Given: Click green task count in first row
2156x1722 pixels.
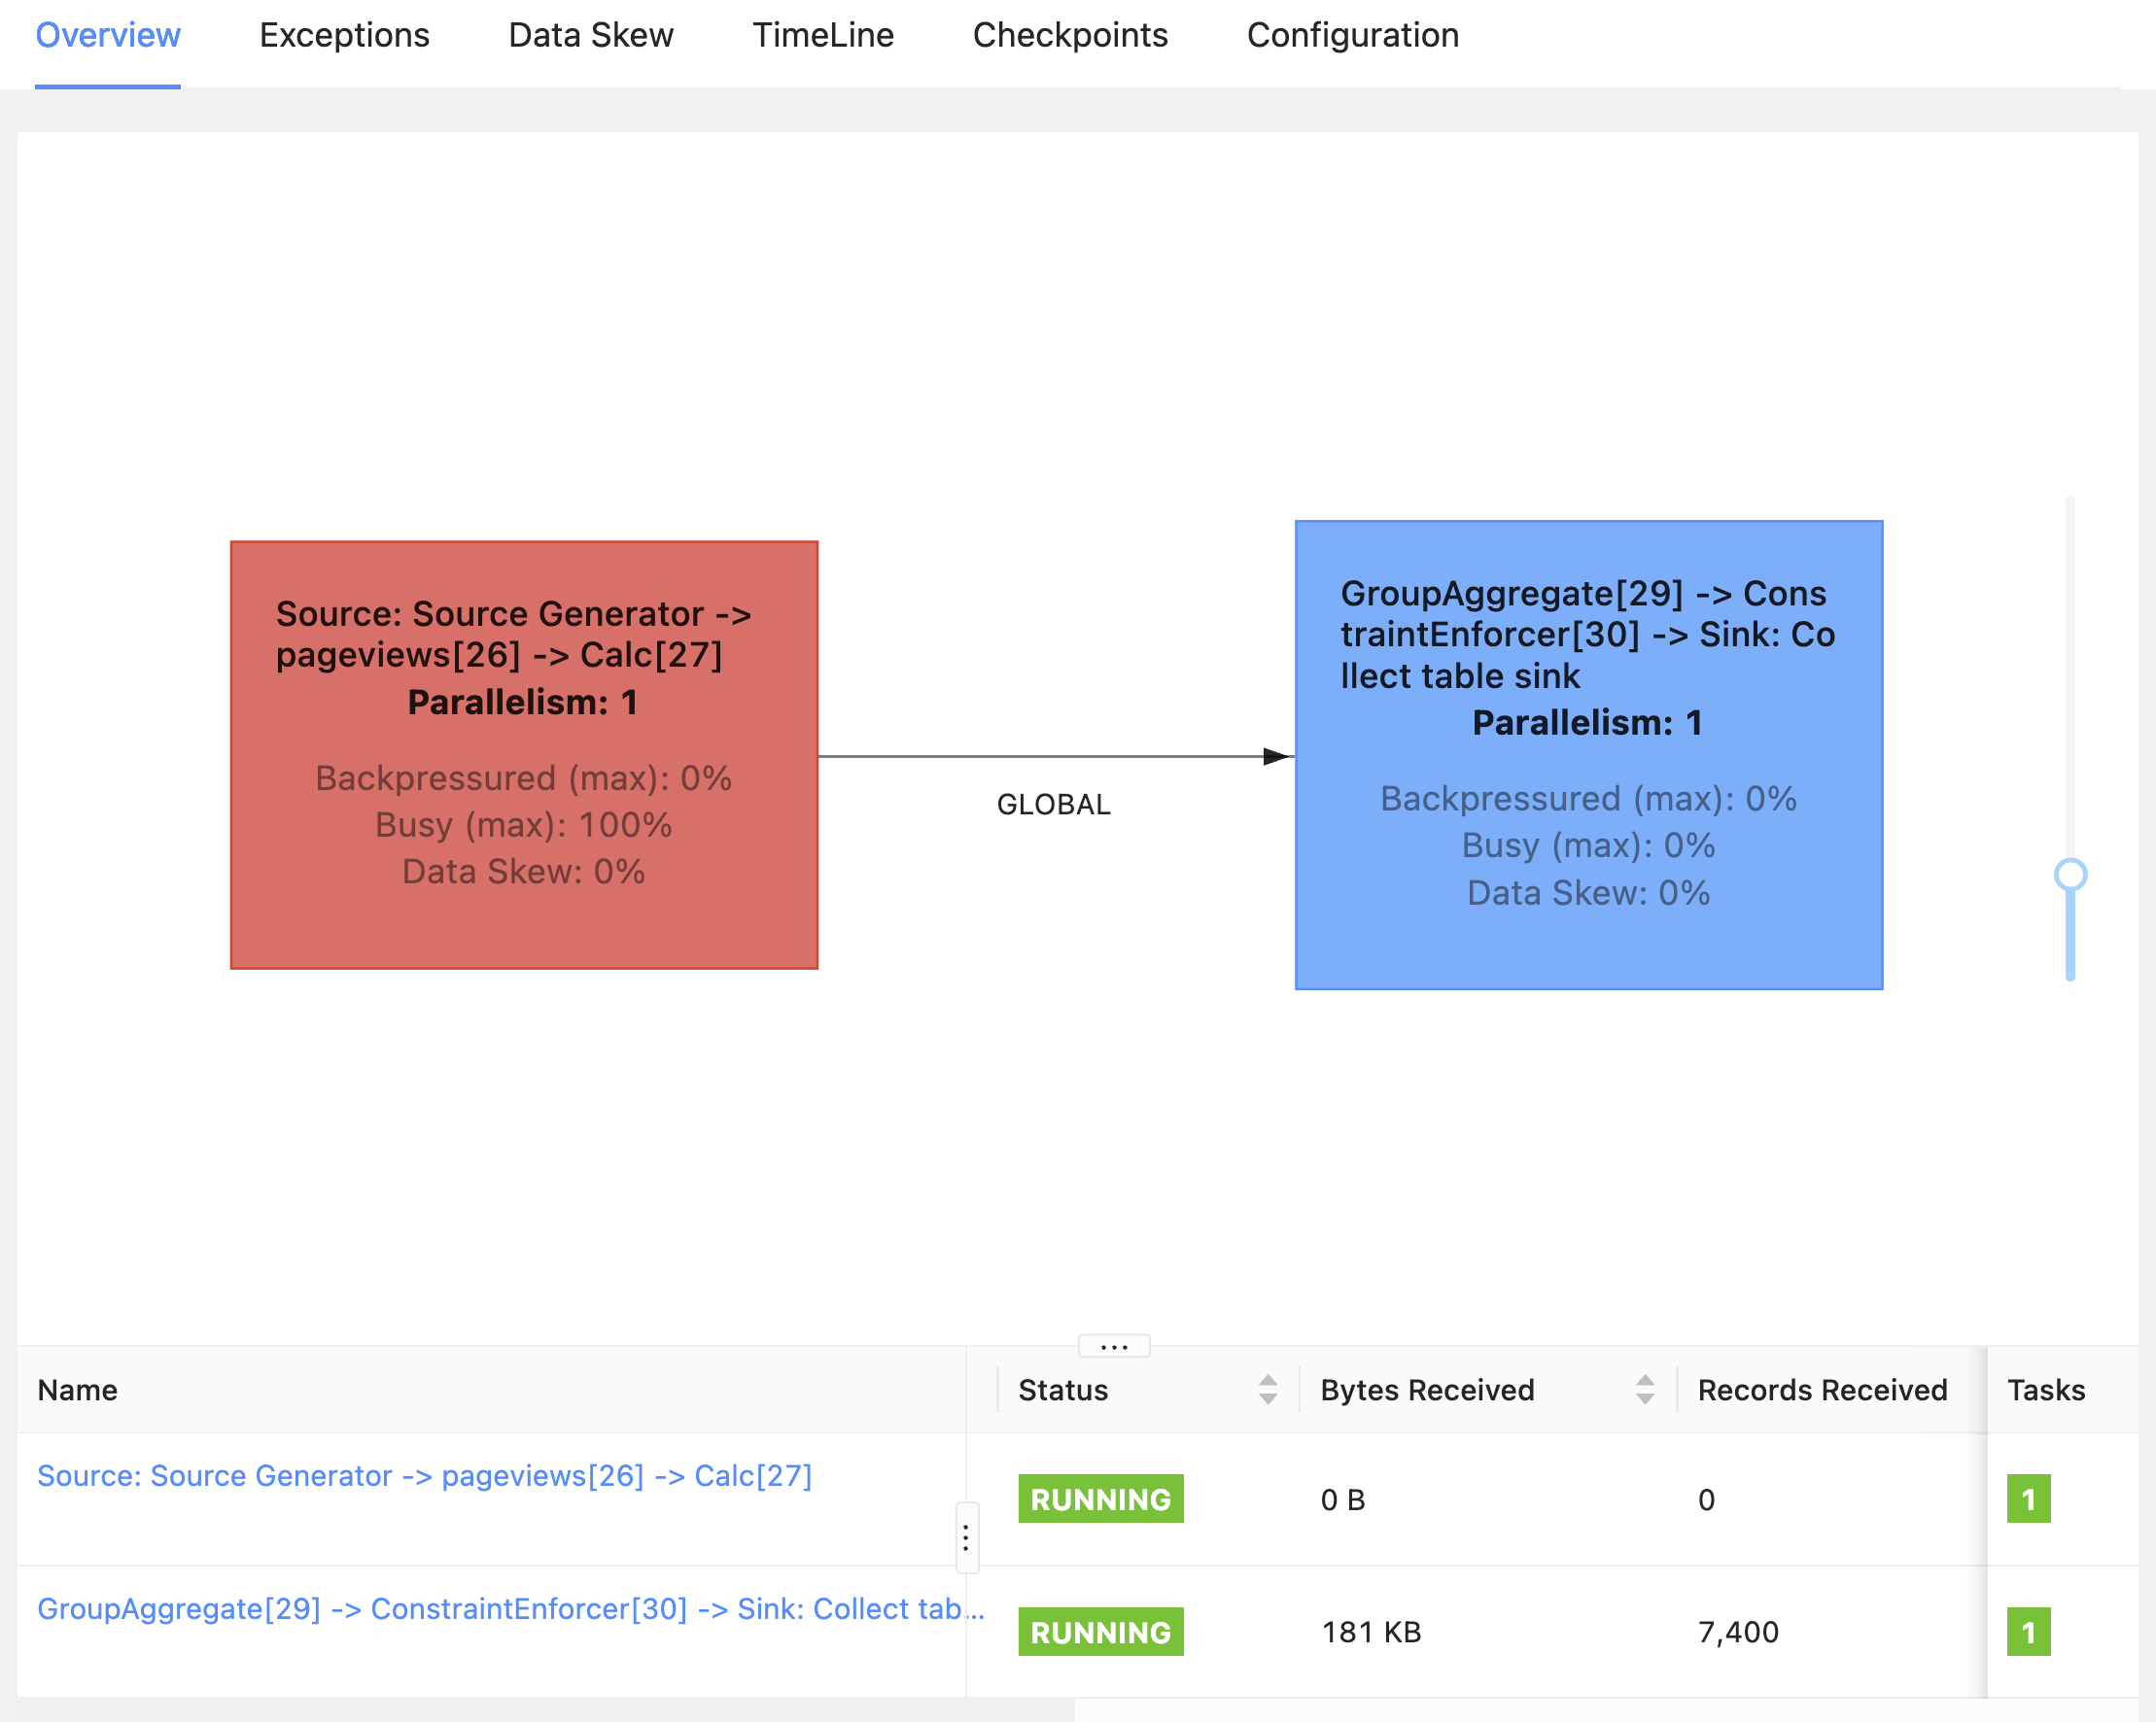Looking at the screenshot, I should 2028,1499.
